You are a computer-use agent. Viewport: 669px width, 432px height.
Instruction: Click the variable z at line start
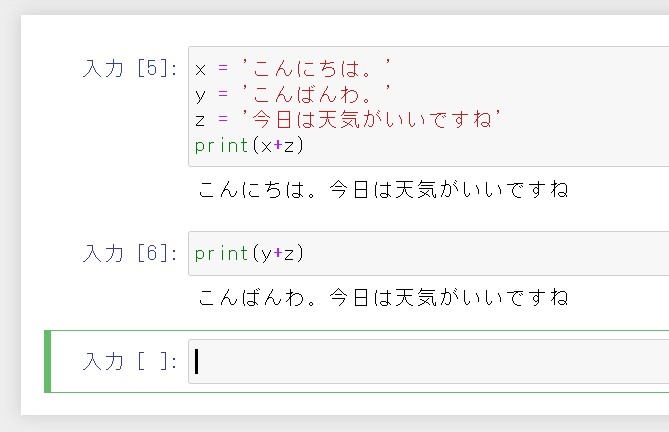click(x=200, y=120)
